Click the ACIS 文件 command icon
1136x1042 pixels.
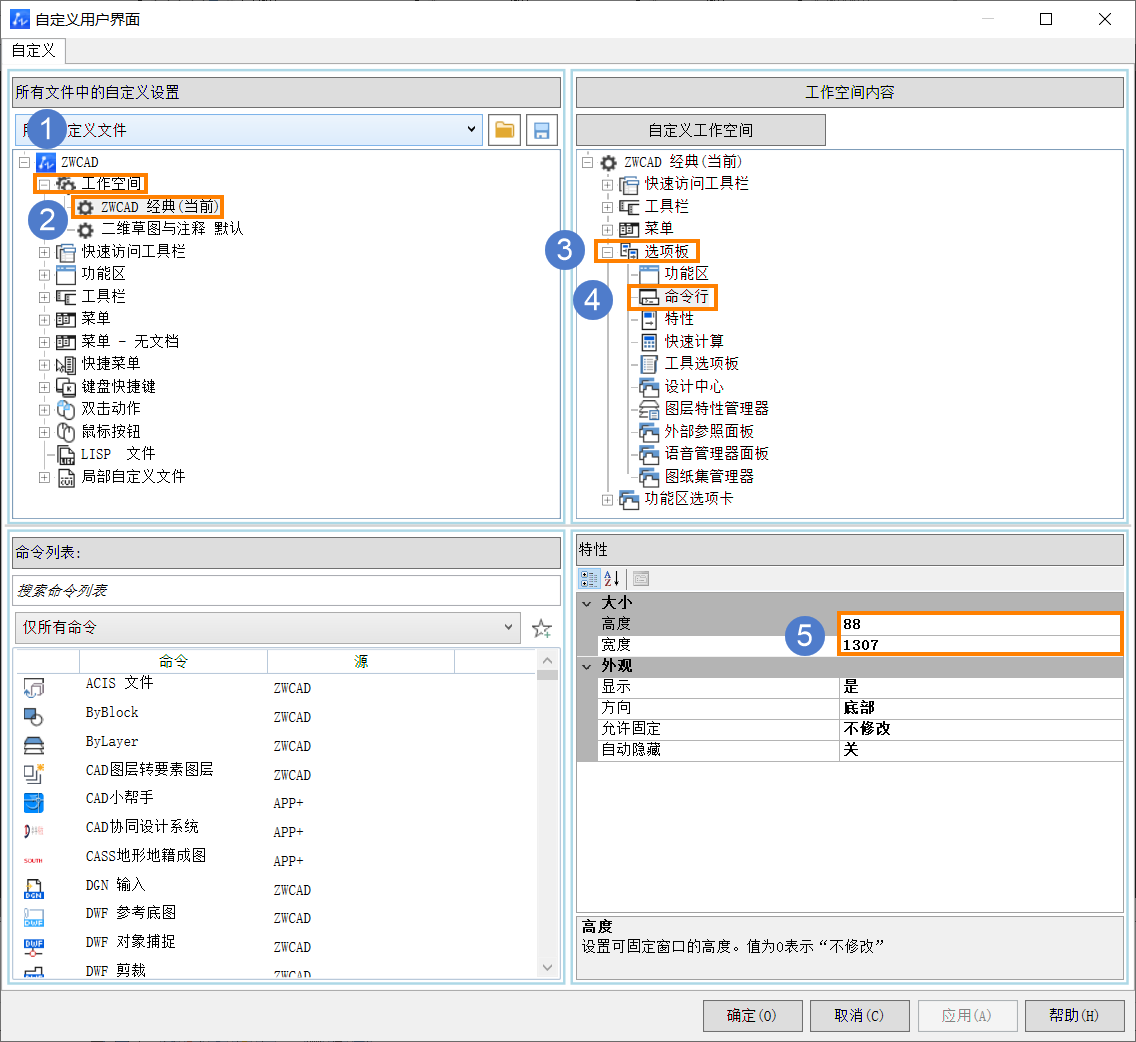coord(33,687)
